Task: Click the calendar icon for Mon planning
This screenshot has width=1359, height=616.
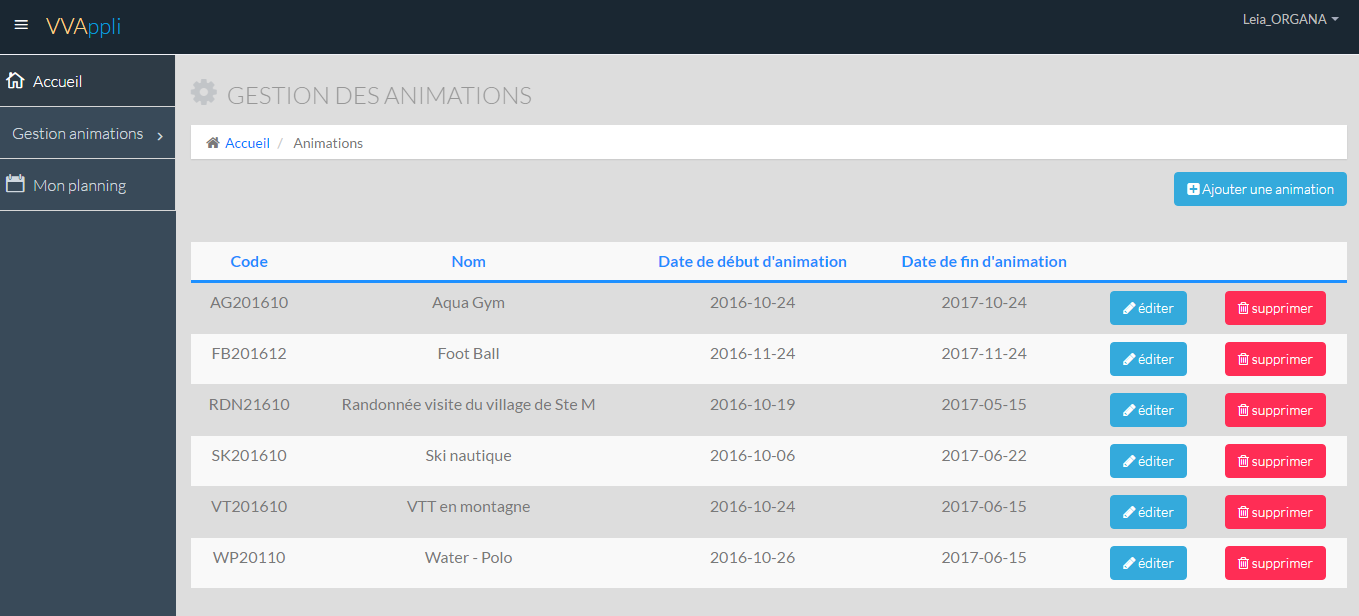Action: (15, 184)
